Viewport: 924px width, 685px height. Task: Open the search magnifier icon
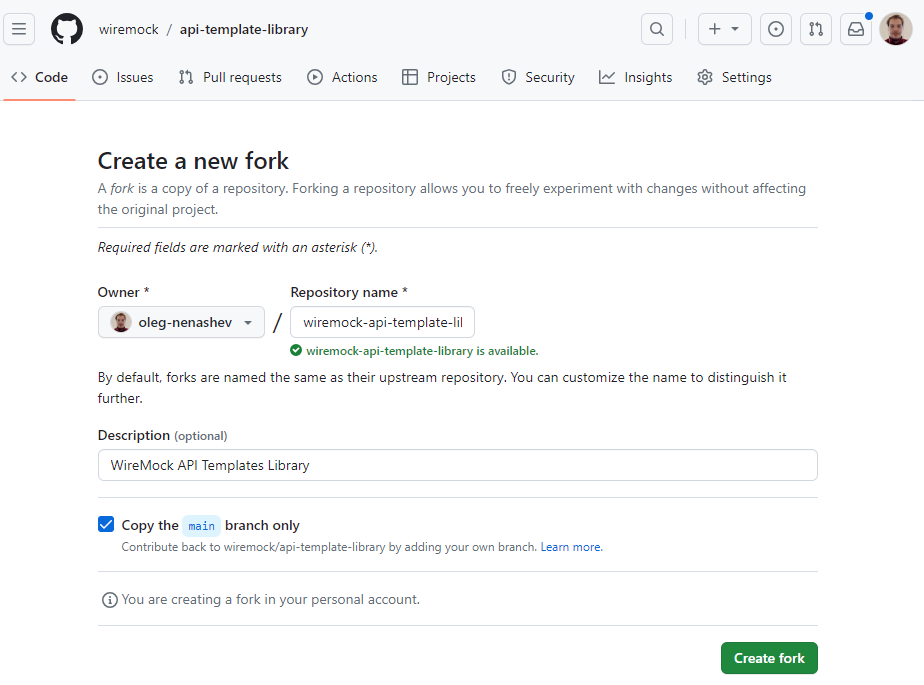point(657,29)
